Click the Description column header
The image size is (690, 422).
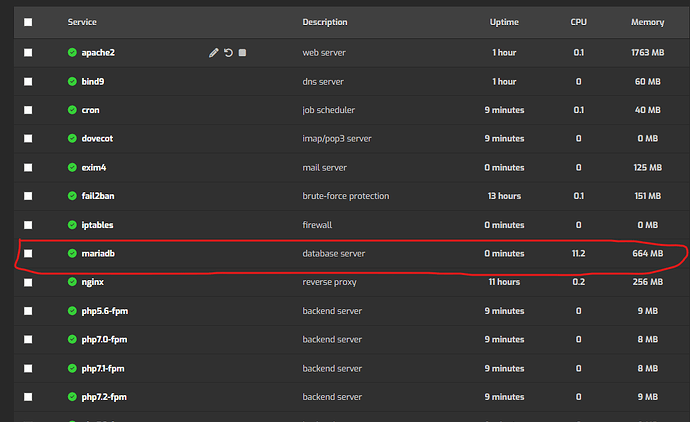[x=325, y=22]
